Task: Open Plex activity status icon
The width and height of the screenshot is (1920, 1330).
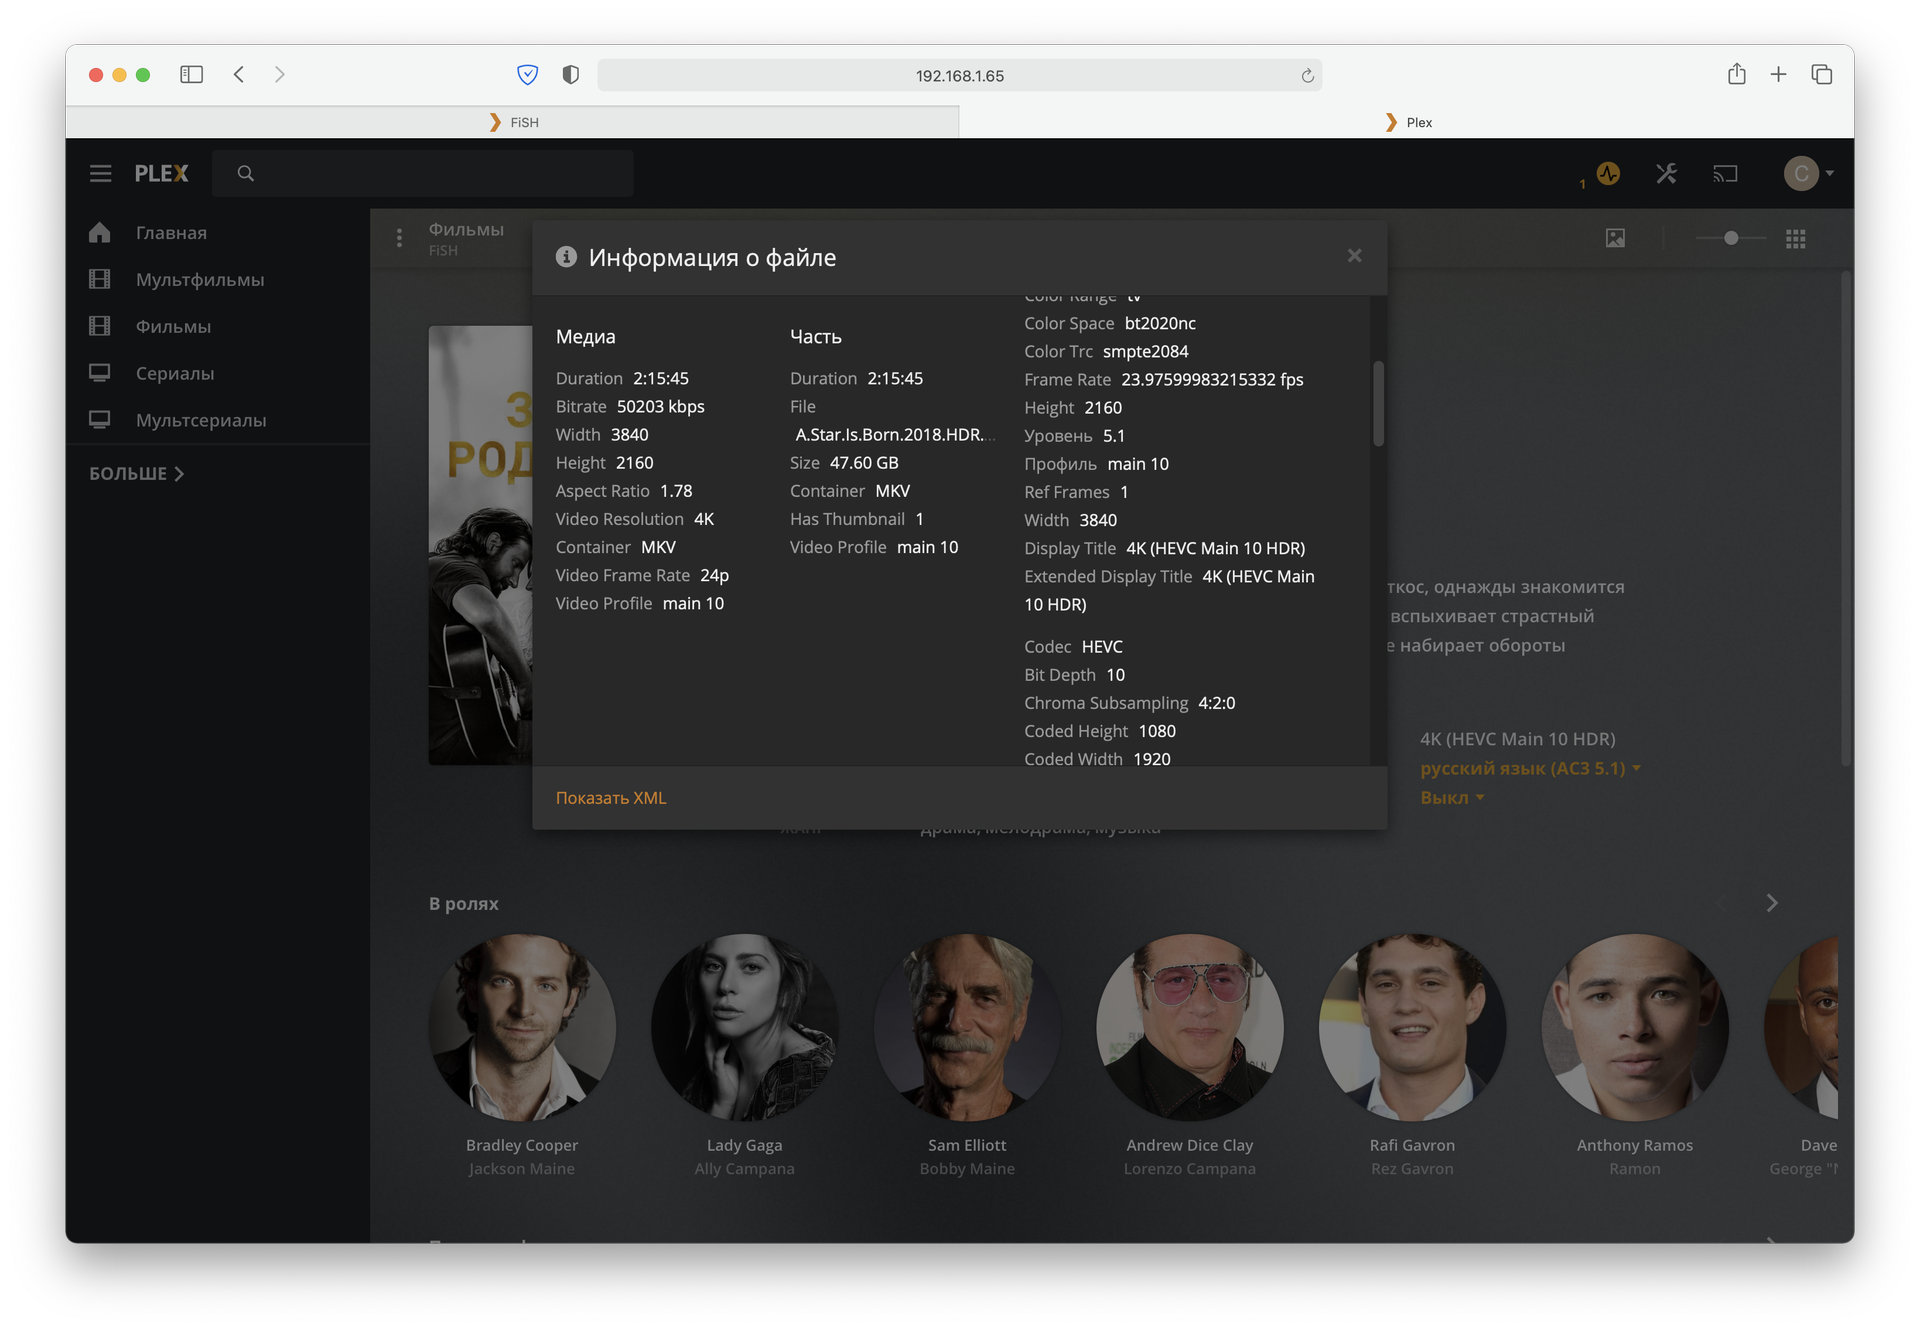Action: pos(1607,174)
